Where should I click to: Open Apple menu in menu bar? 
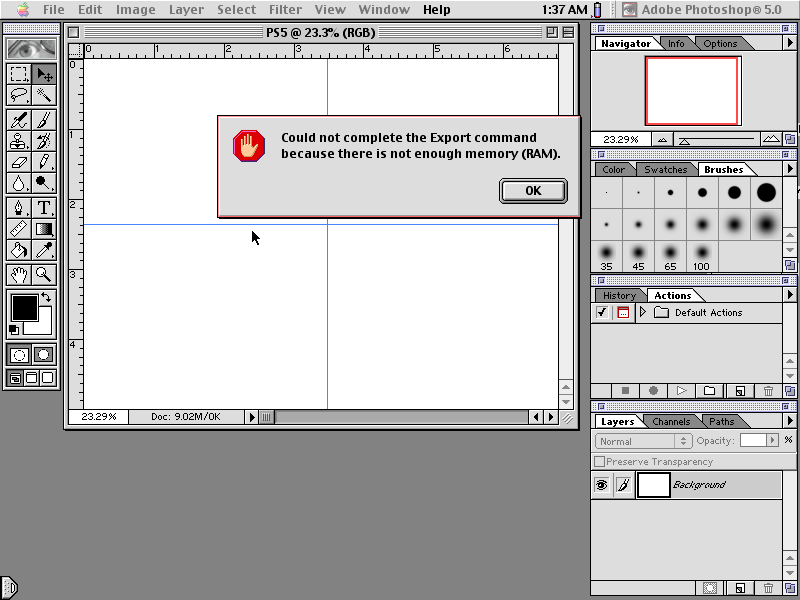23,9
